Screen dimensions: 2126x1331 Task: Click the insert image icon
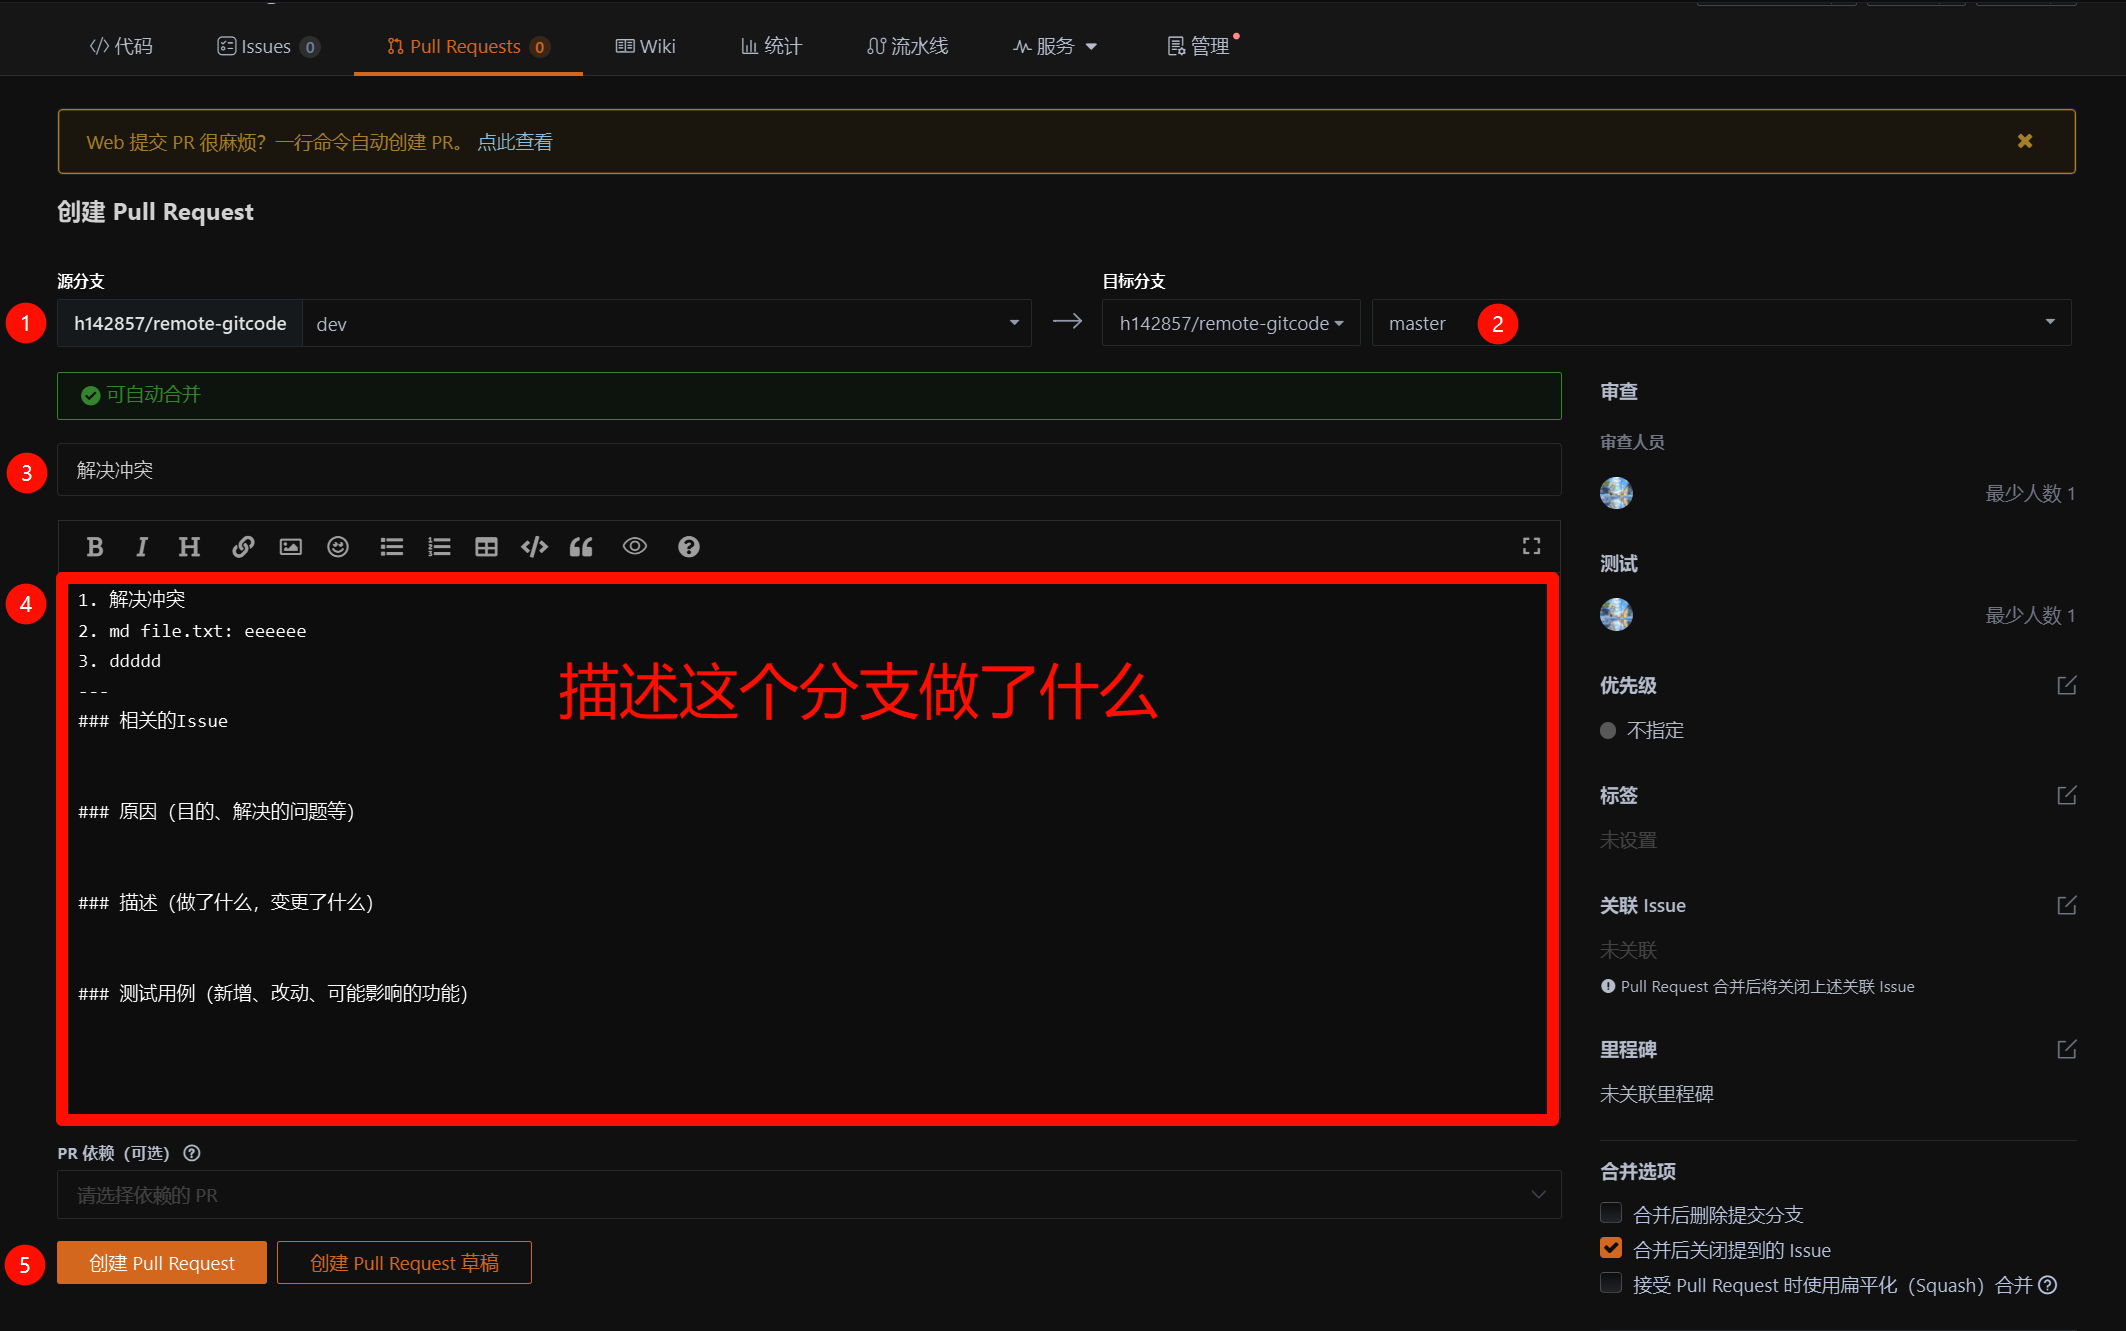290,547
